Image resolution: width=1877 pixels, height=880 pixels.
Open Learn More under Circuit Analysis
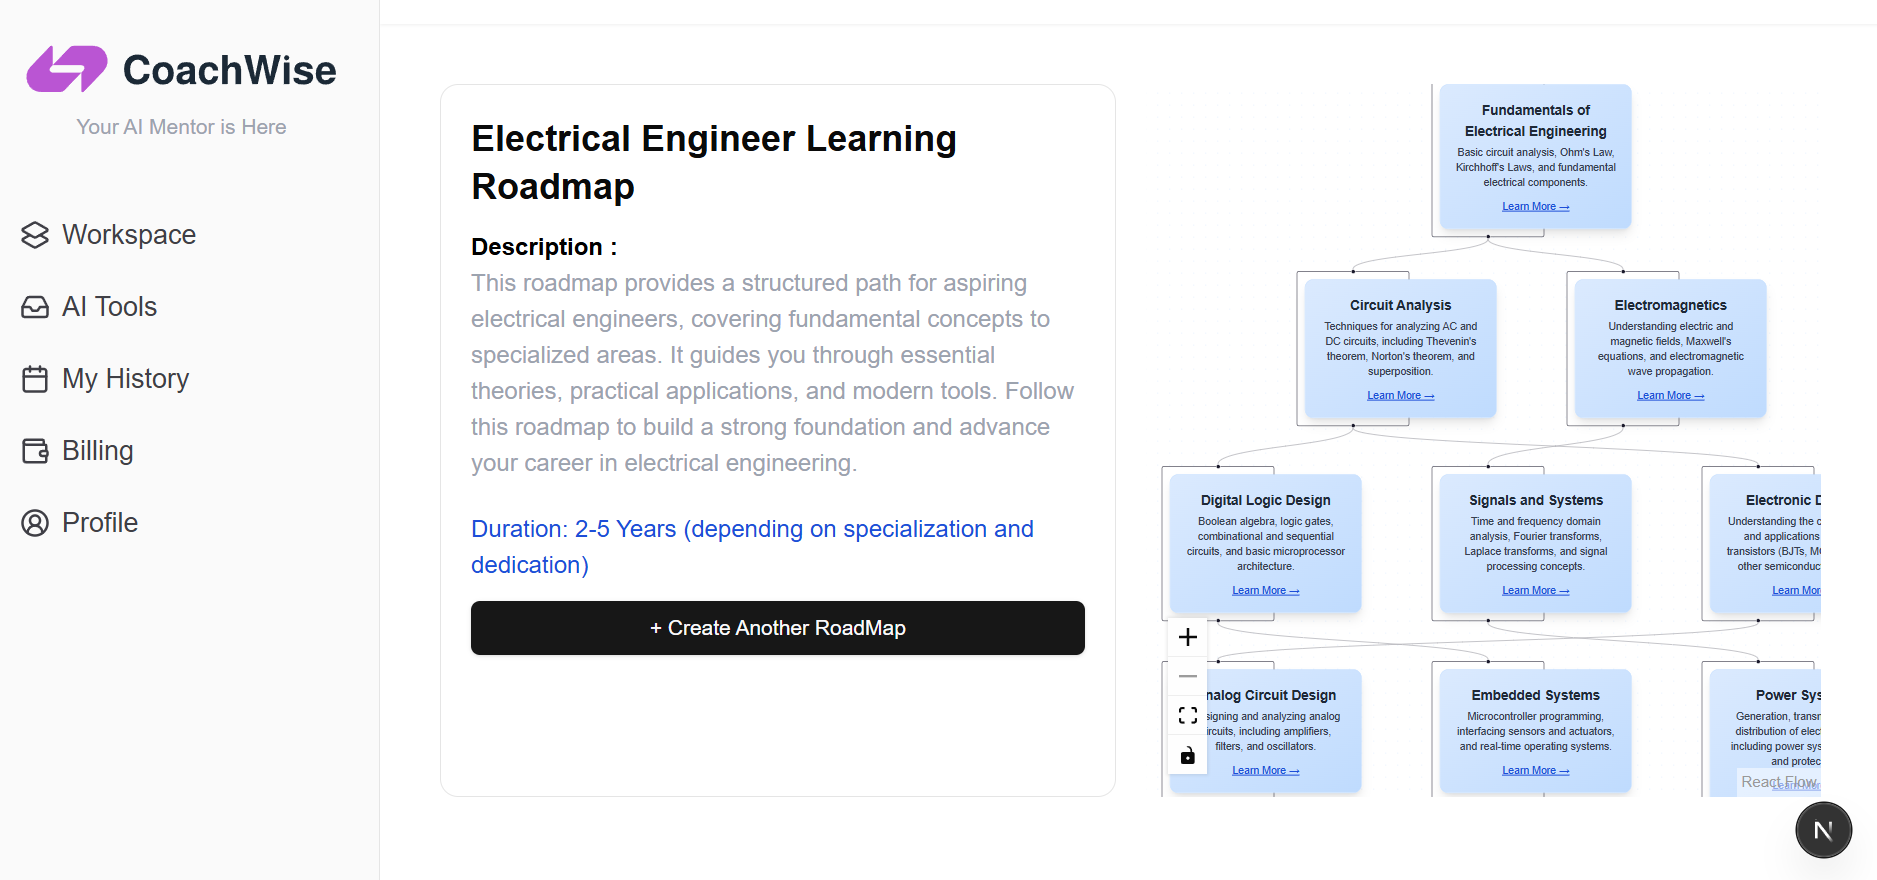(1400, 396)
